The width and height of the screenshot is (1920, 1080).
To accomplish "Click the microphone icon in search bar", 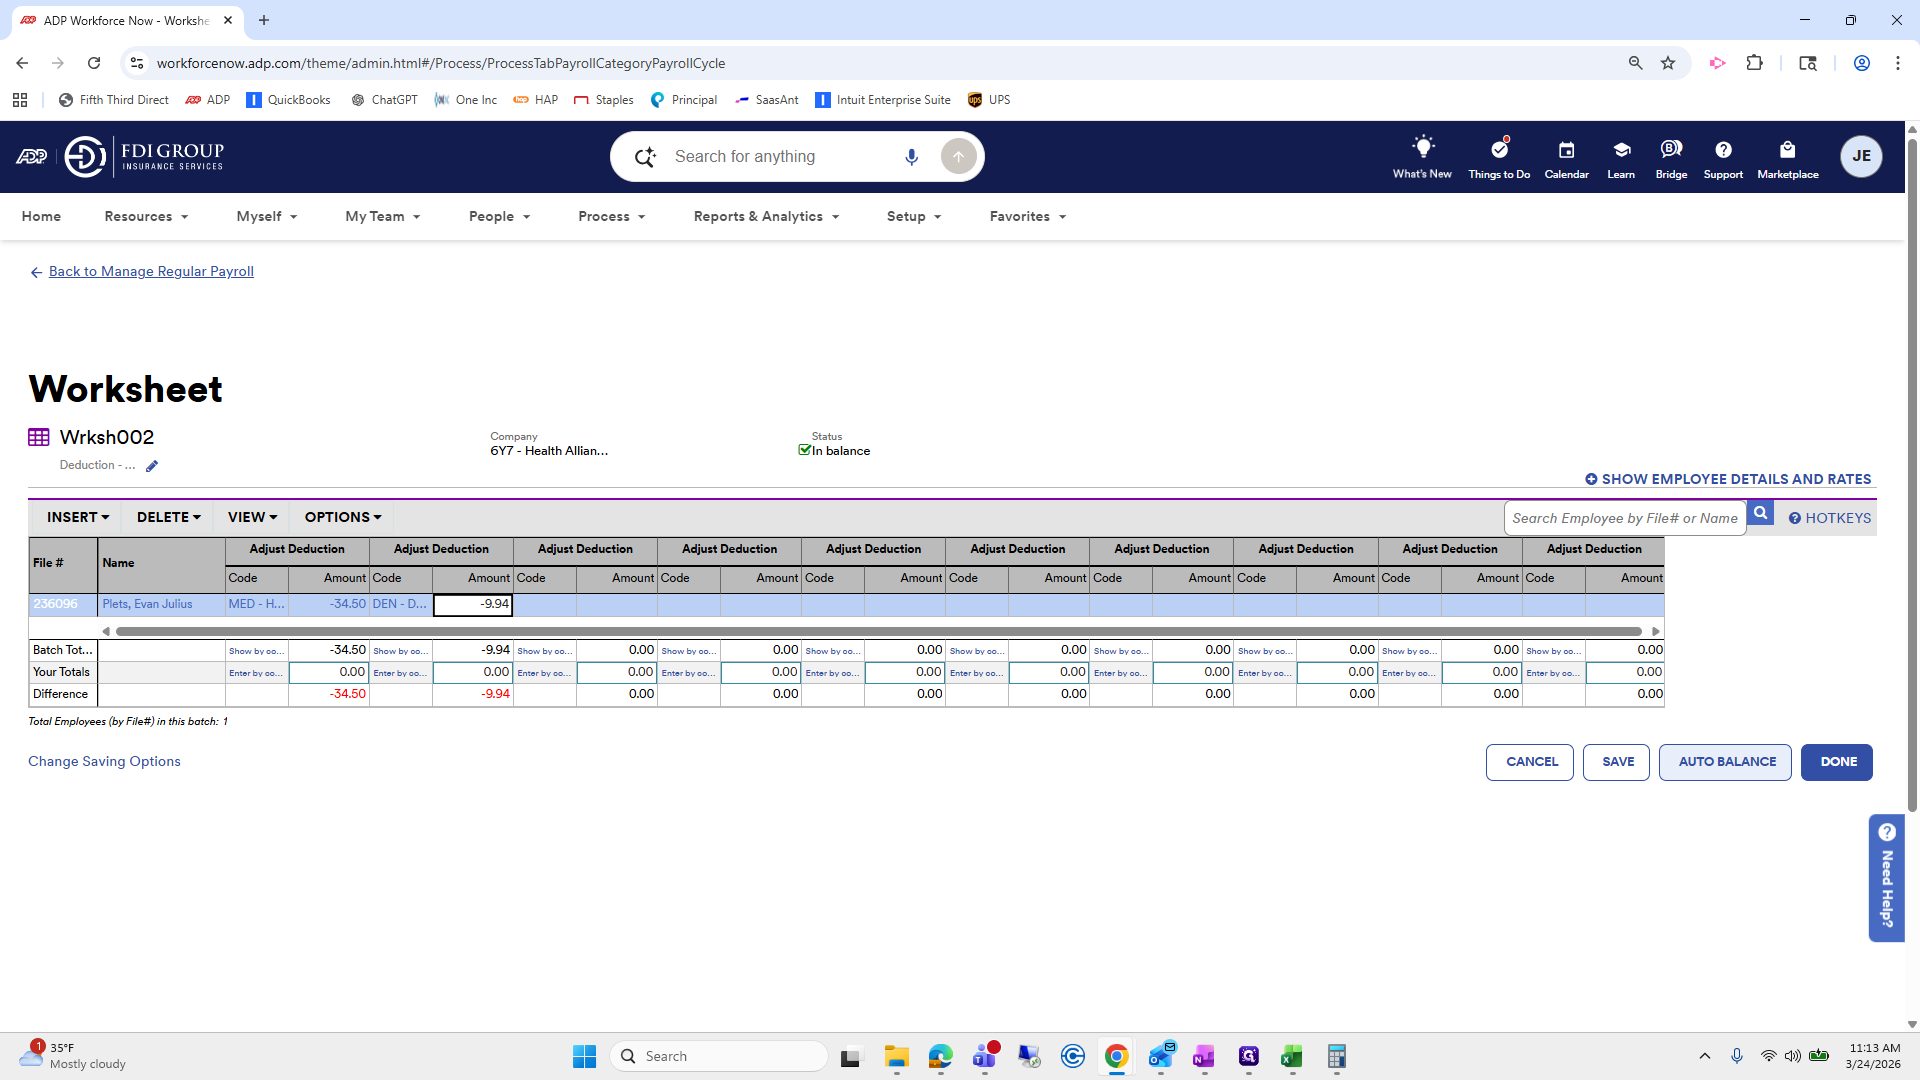I will click(911, 157).
